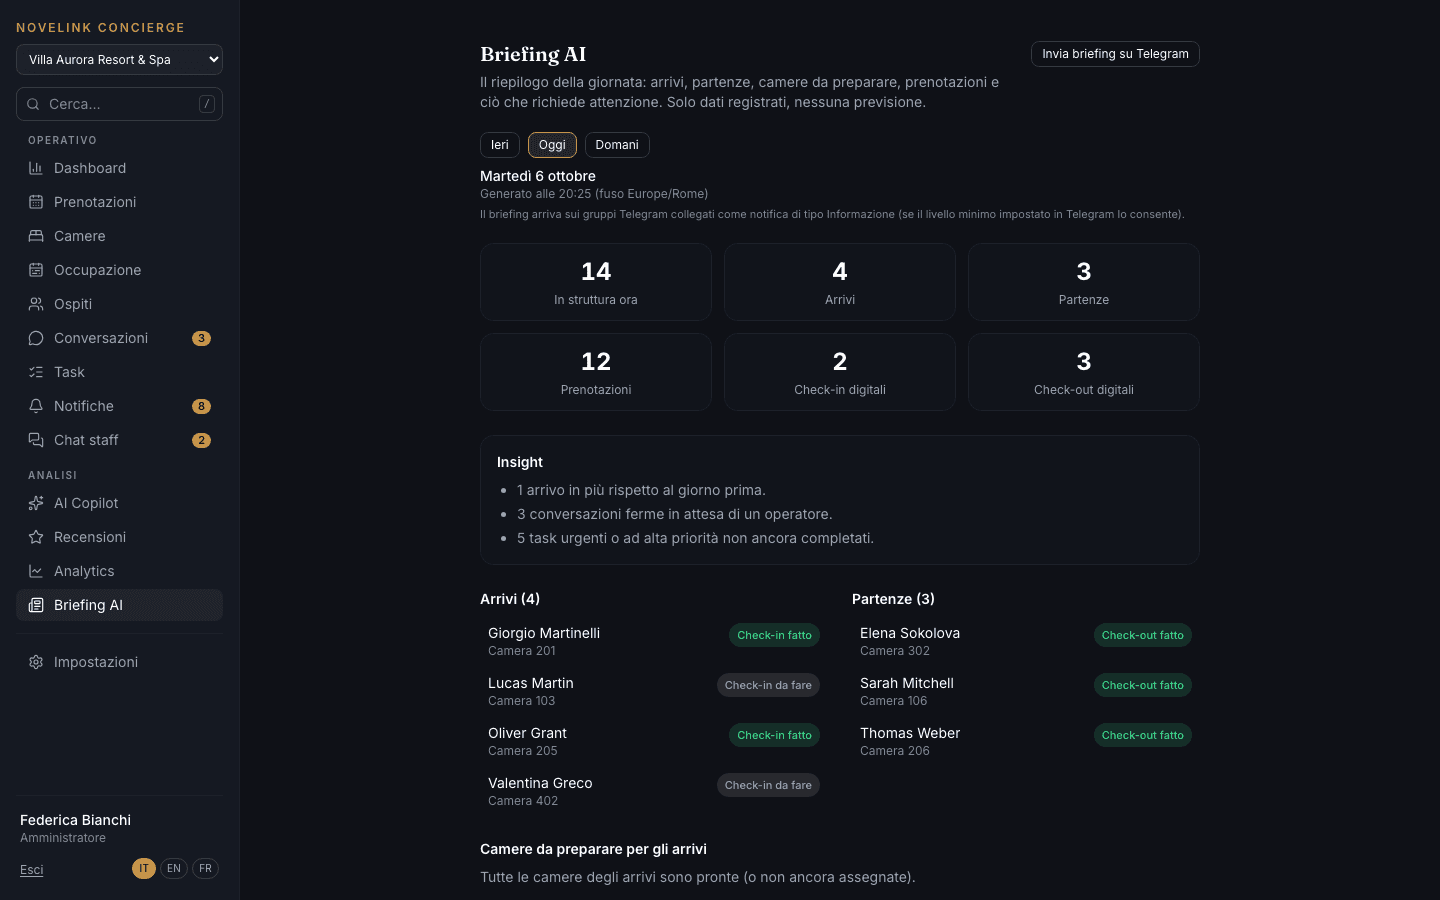Click the Check-in digitali stat card
This screenshot has height=900, width=1440.
click(x=840, y=372)
